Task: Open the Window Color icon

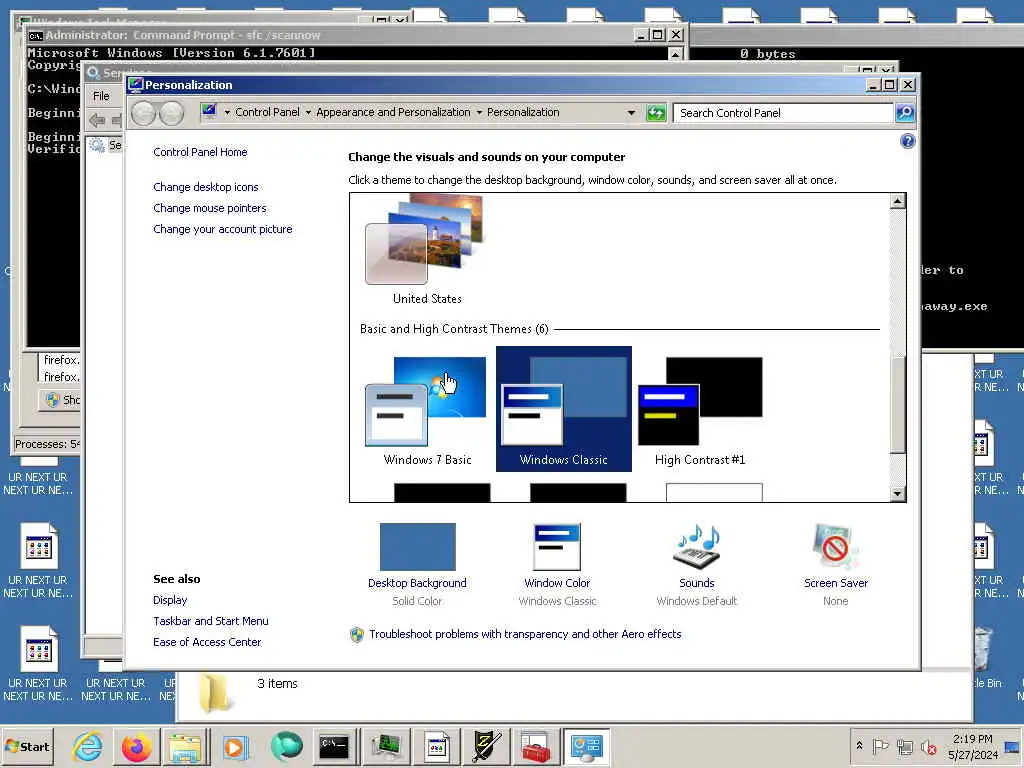Action: (x=557, y=547)
